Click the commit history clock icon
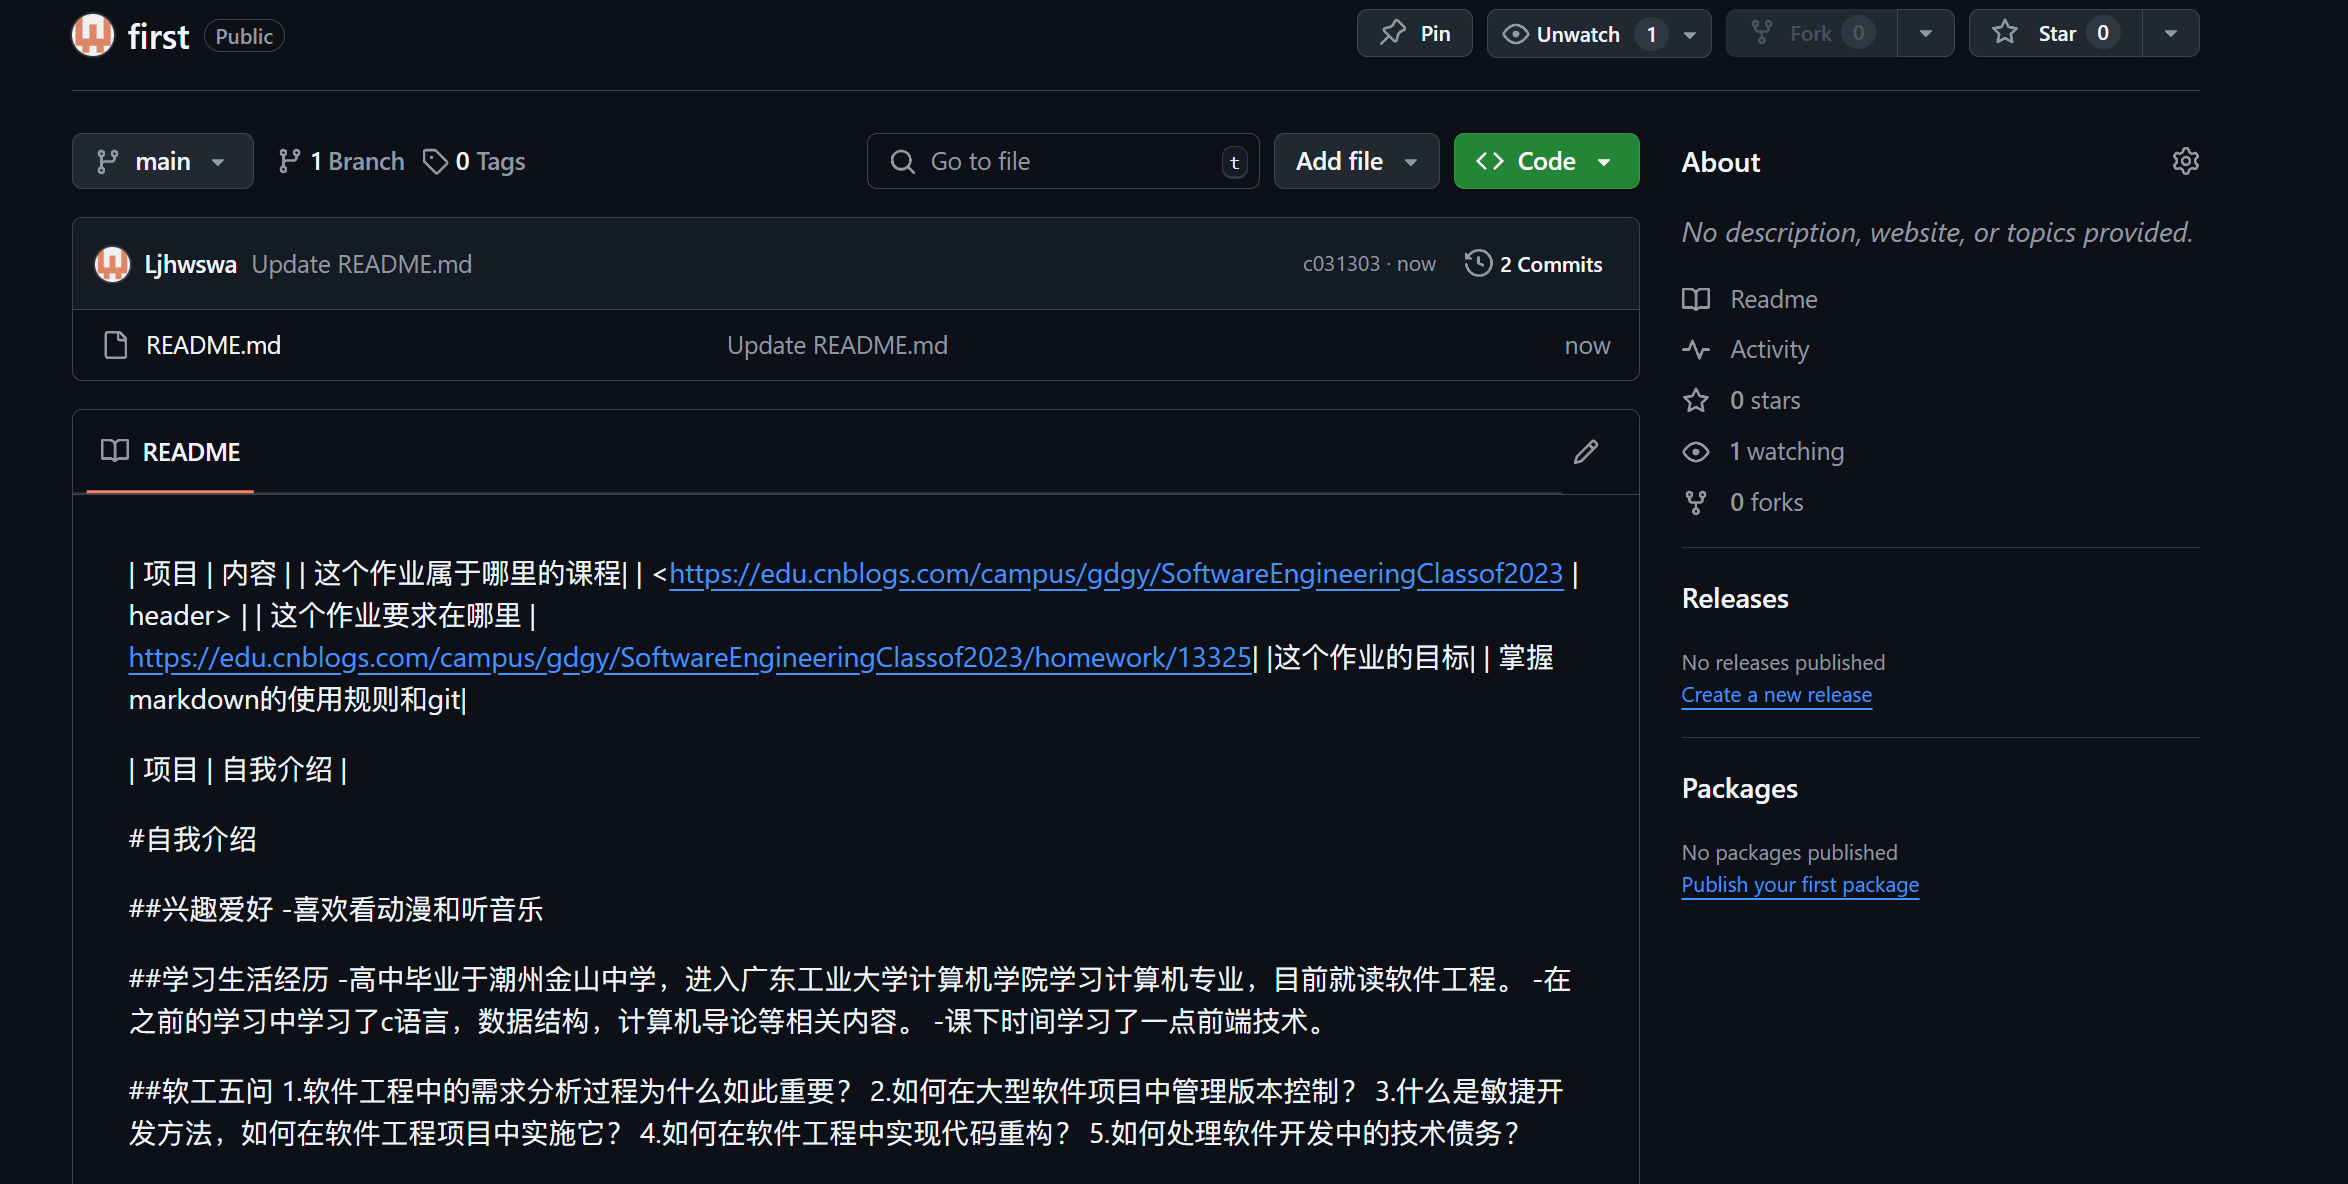 pos(1478,264)
